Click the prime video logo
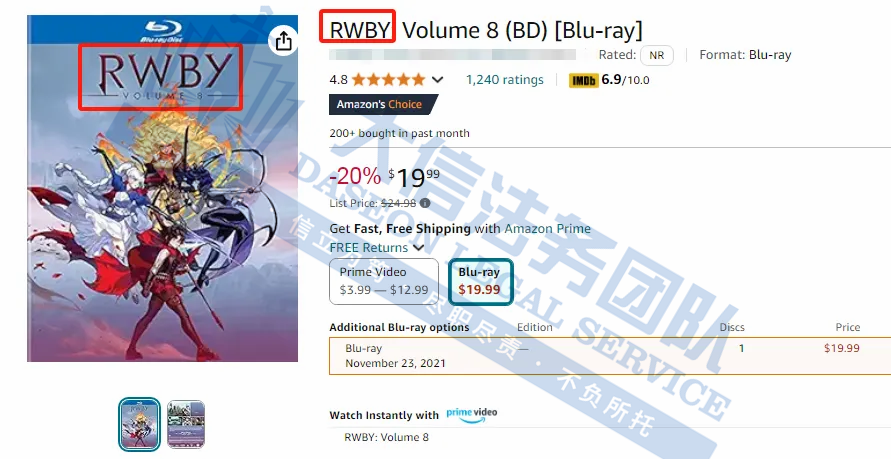 click(x=472, y=415)
